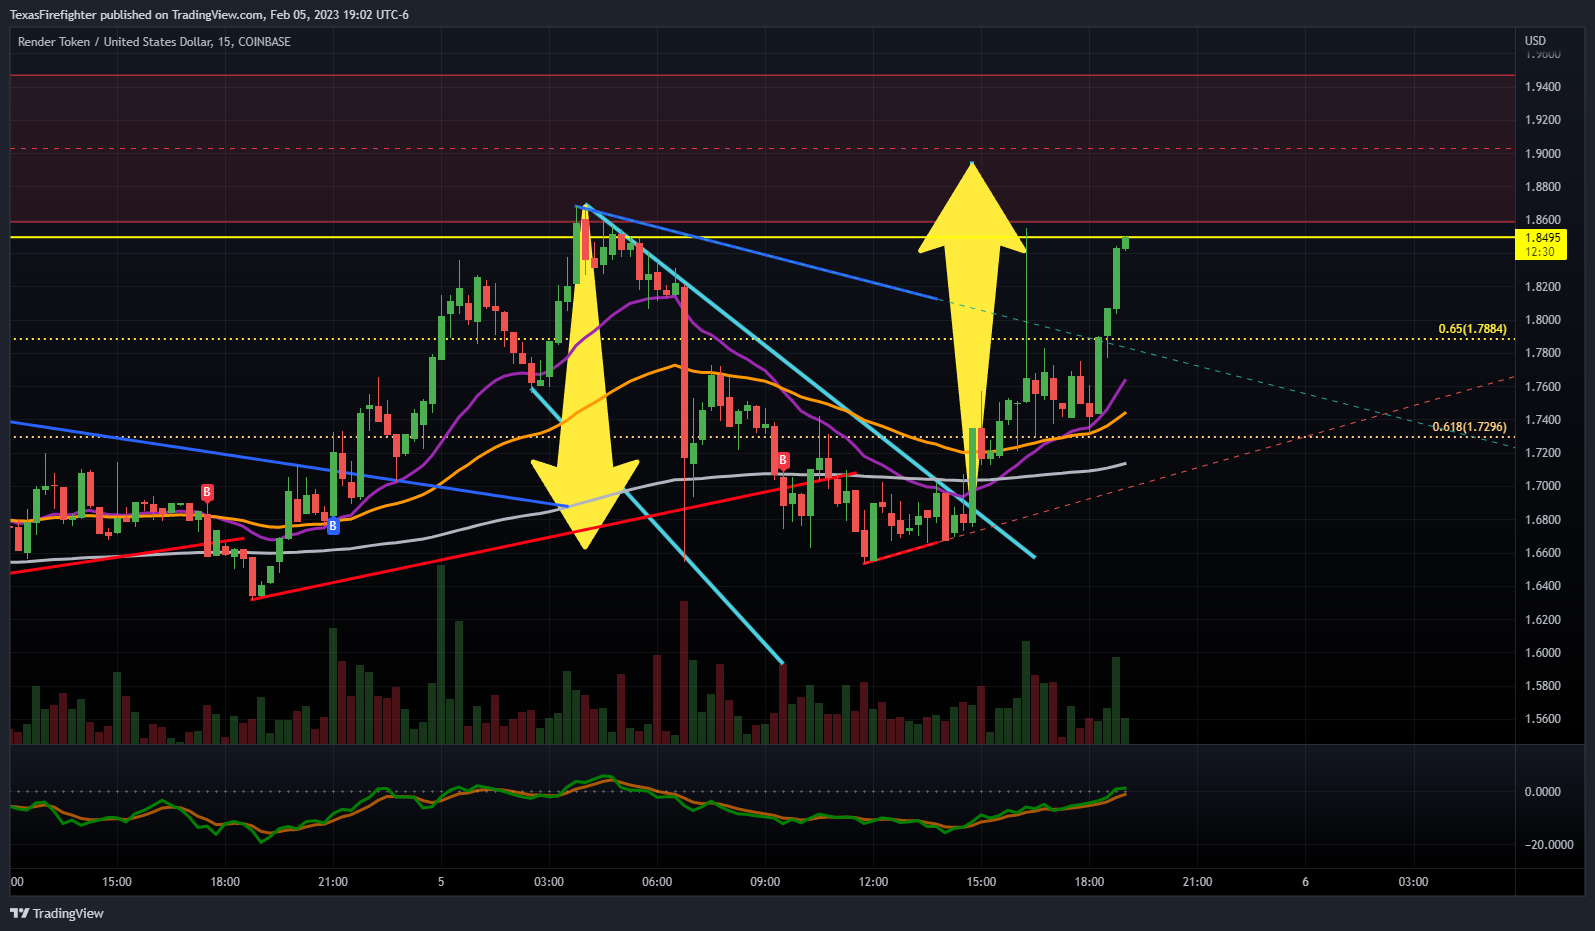Click the 09:00 time axis label
This screenshot has width=1595, height=931.
[765, 882]
